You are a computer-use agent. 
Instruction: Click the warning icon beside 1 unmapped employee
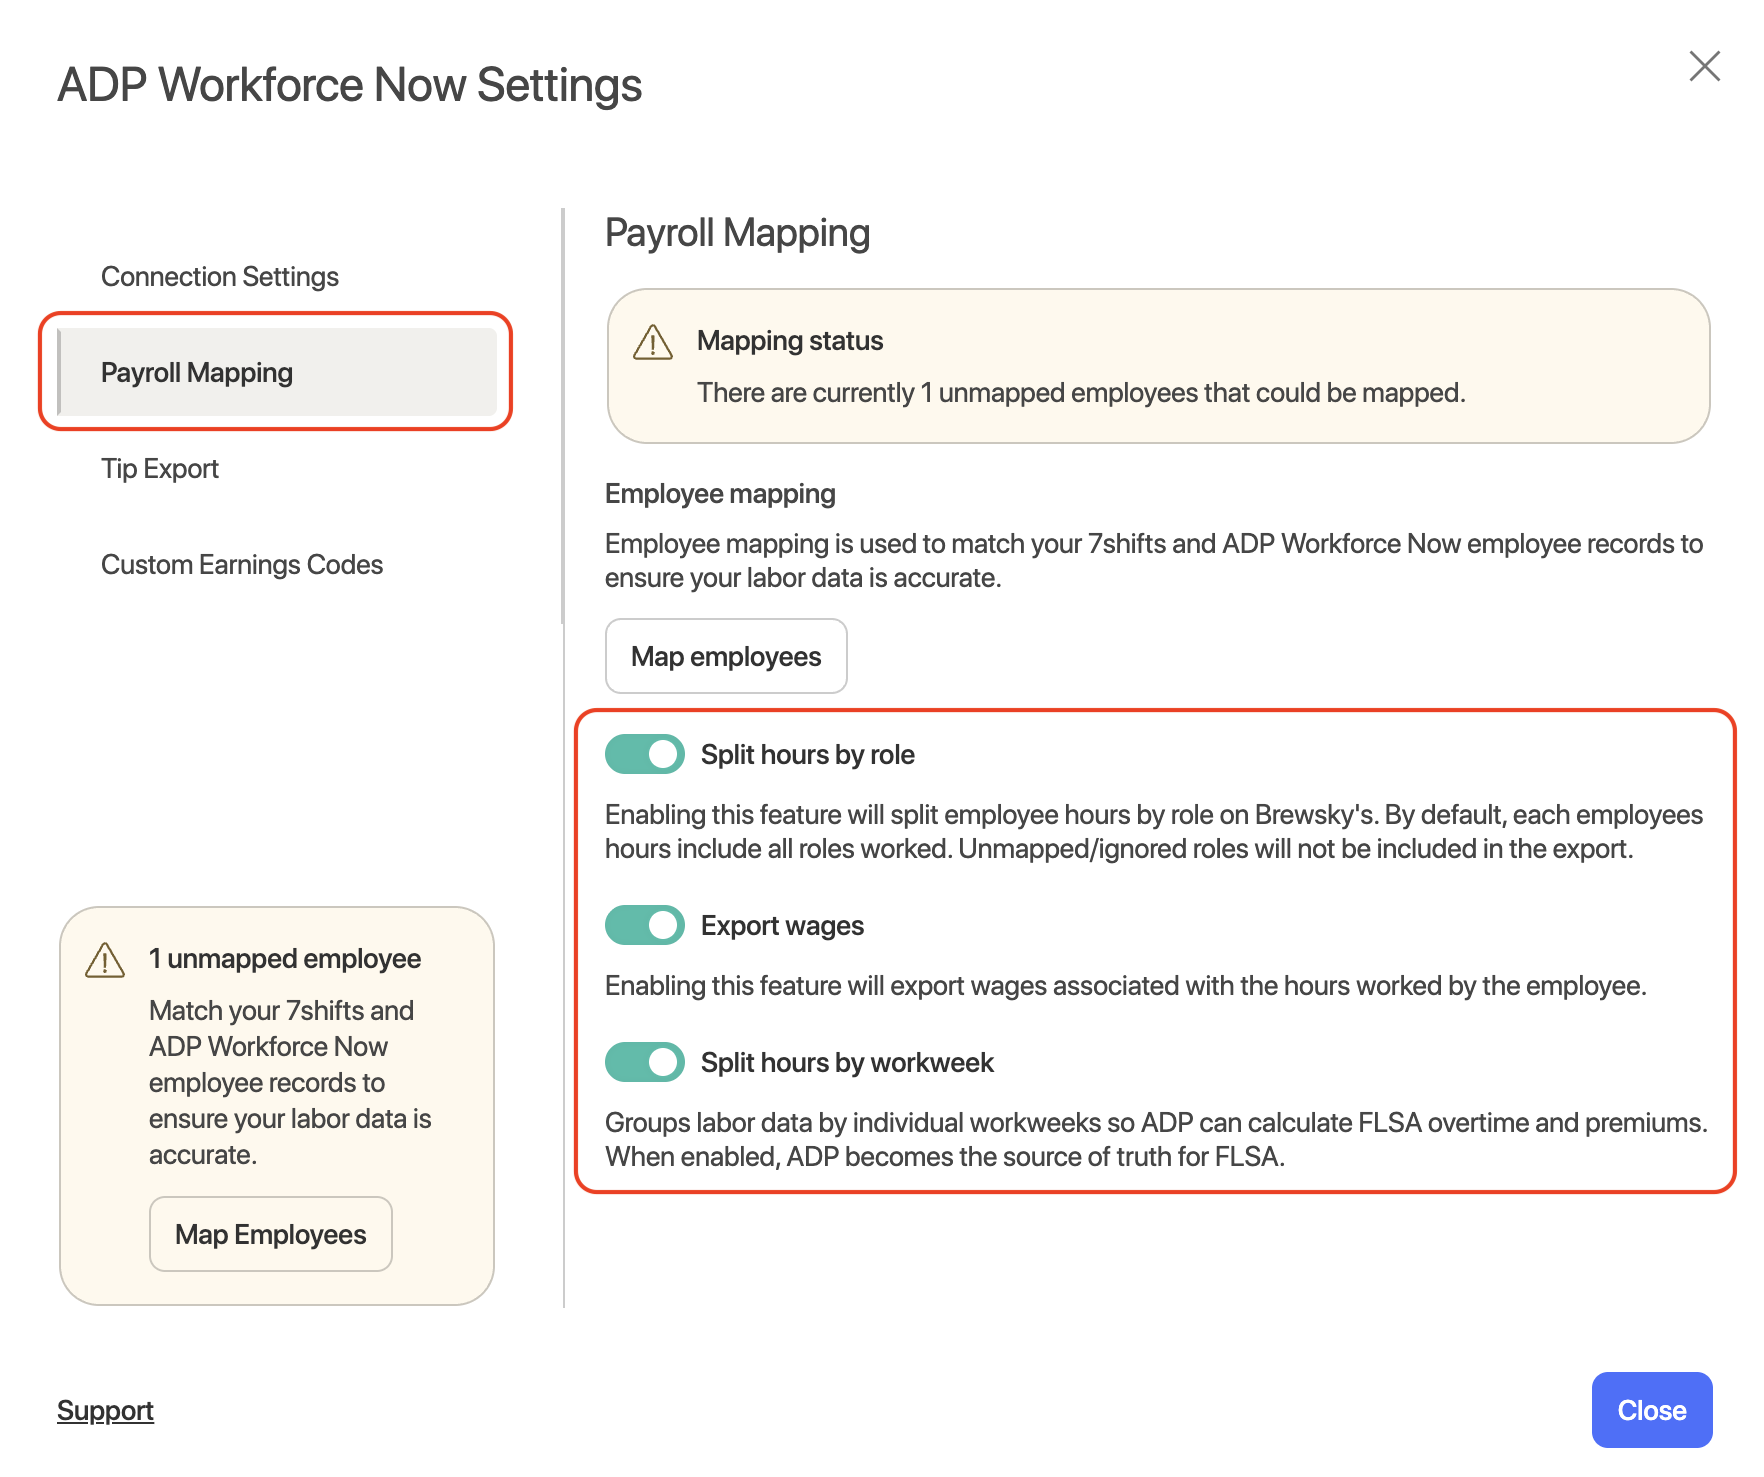[x=105, y=960]
